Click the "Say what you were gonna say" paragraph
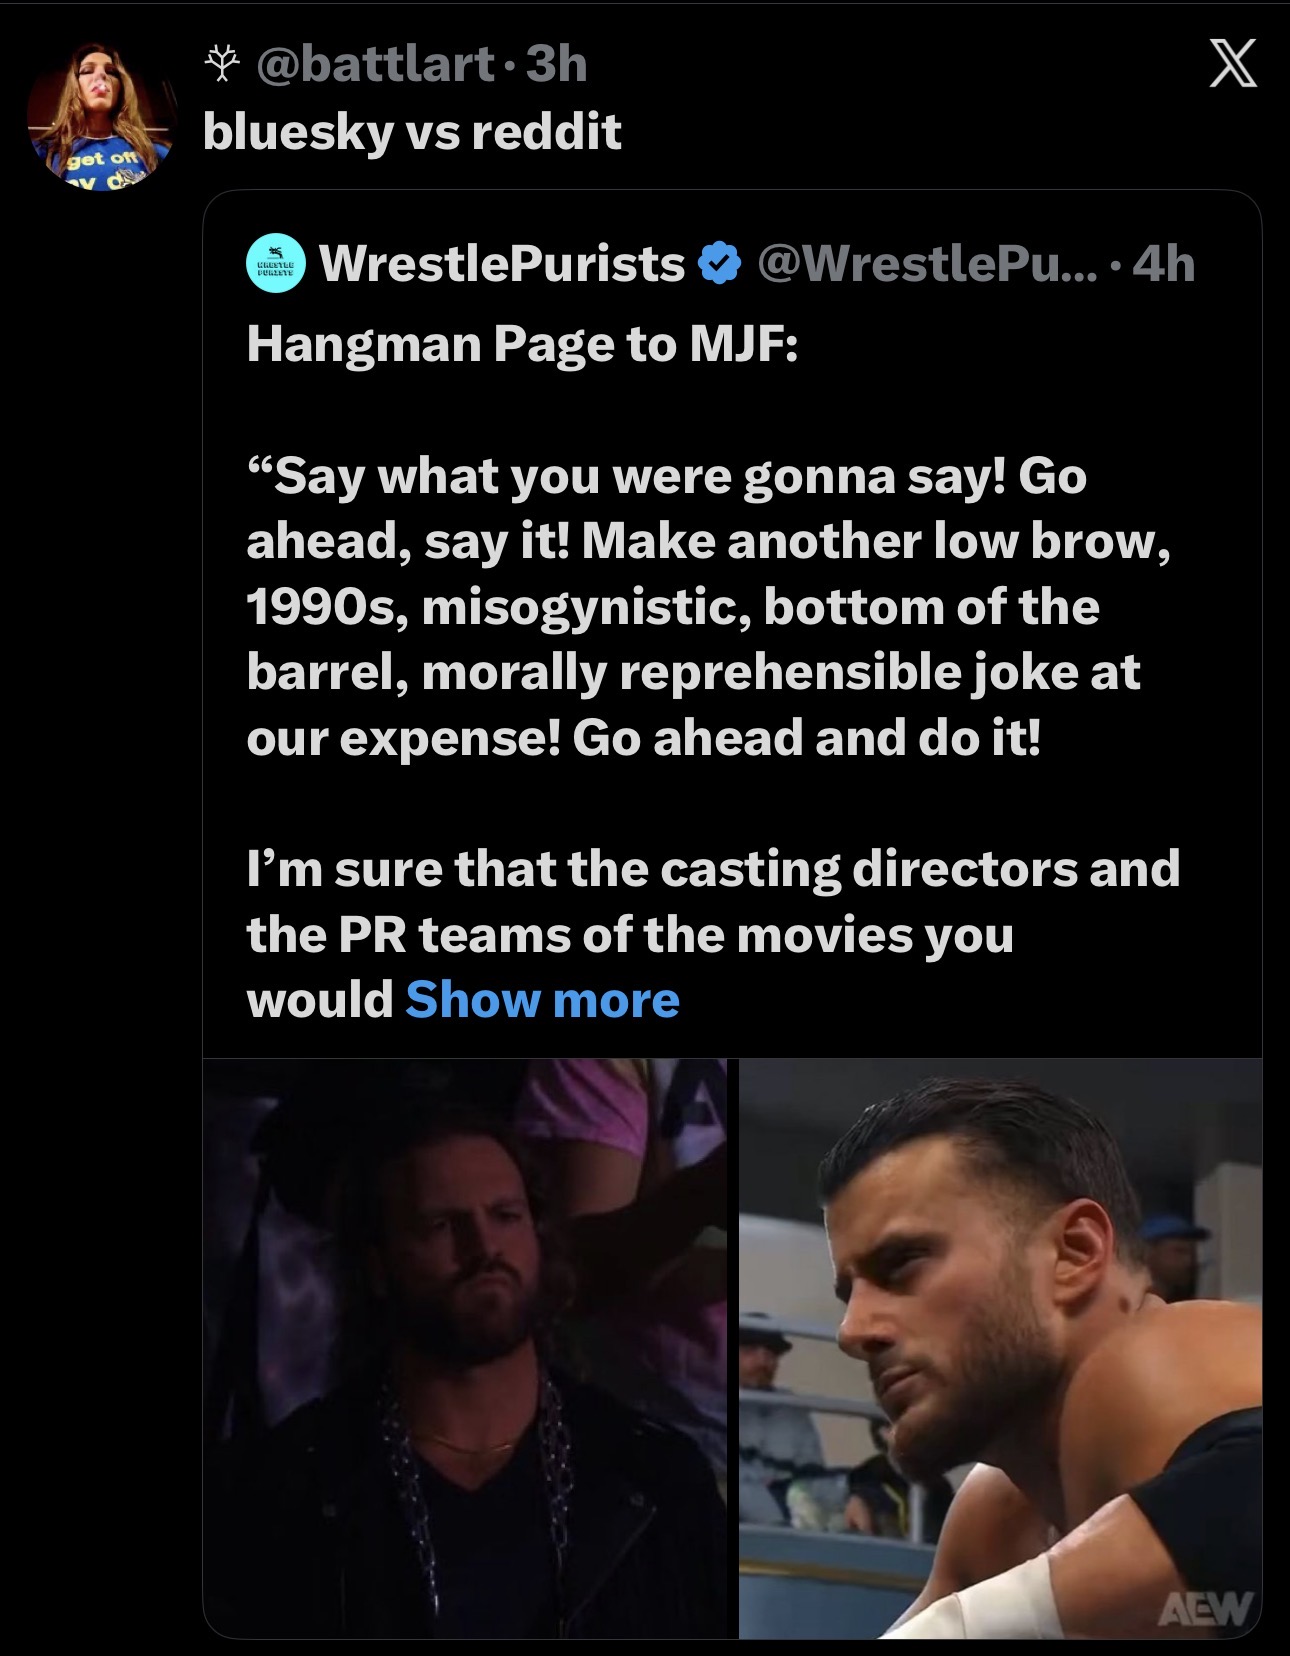 700,606
